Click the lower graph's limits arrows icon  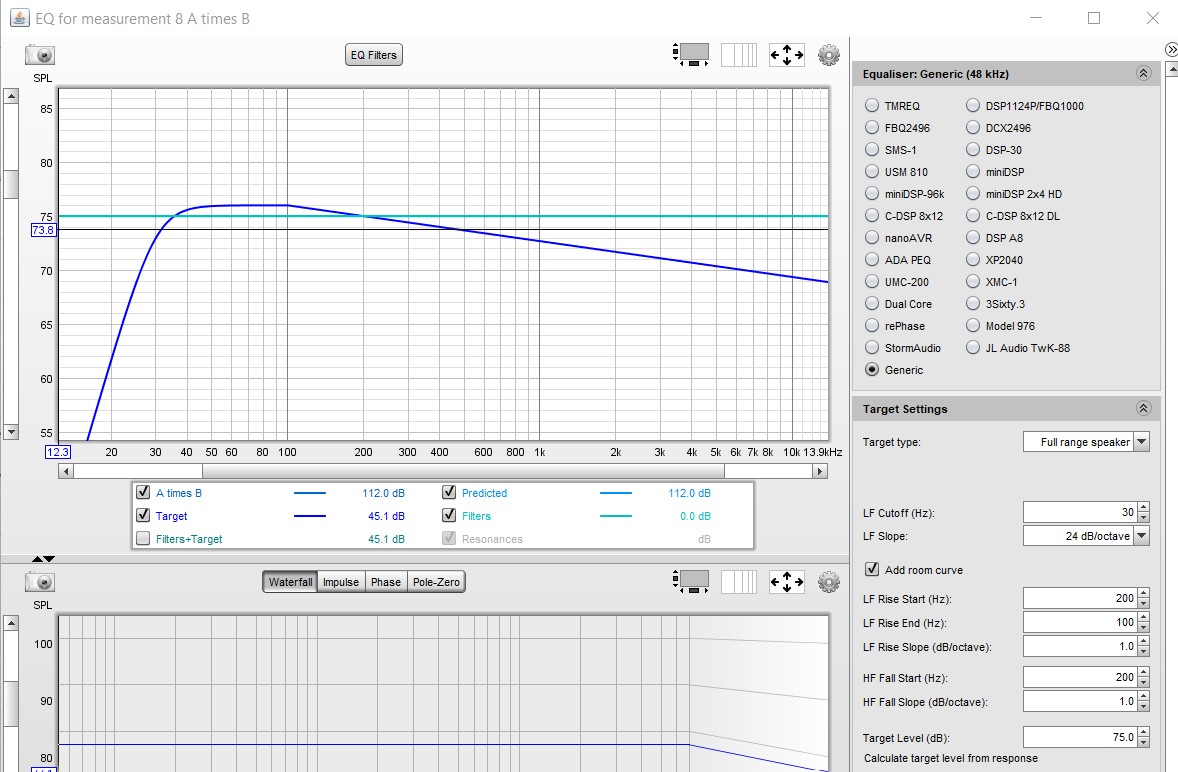coord(787,582)
